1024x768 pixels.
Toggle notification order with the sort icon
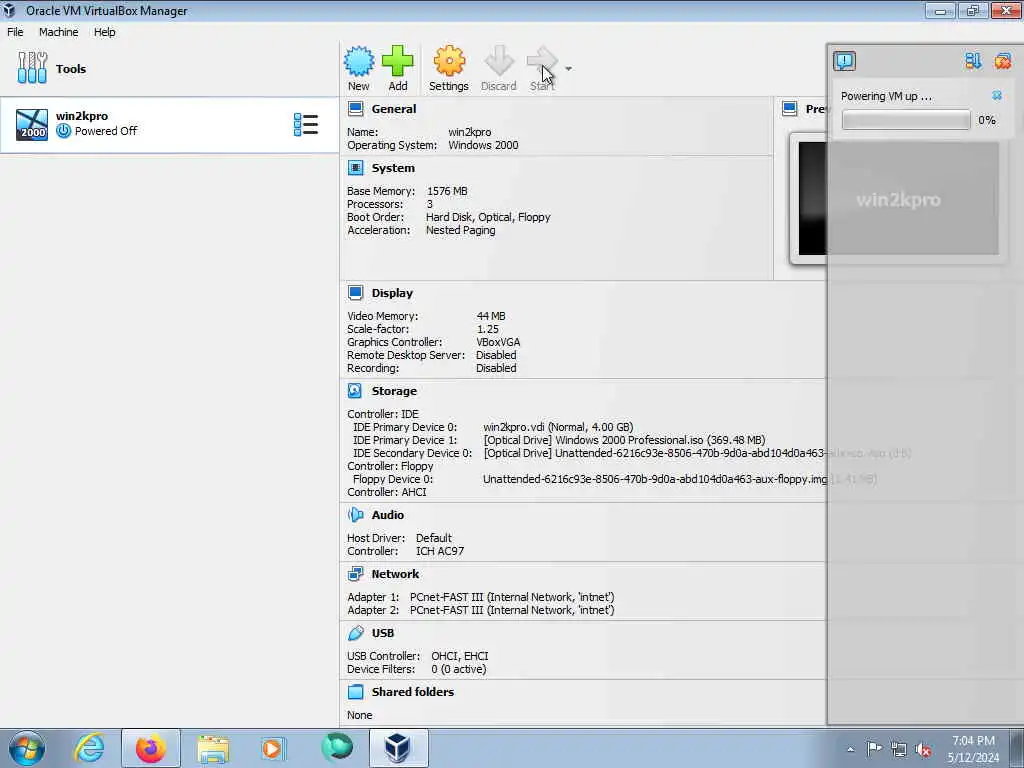(x=973, y=61)
